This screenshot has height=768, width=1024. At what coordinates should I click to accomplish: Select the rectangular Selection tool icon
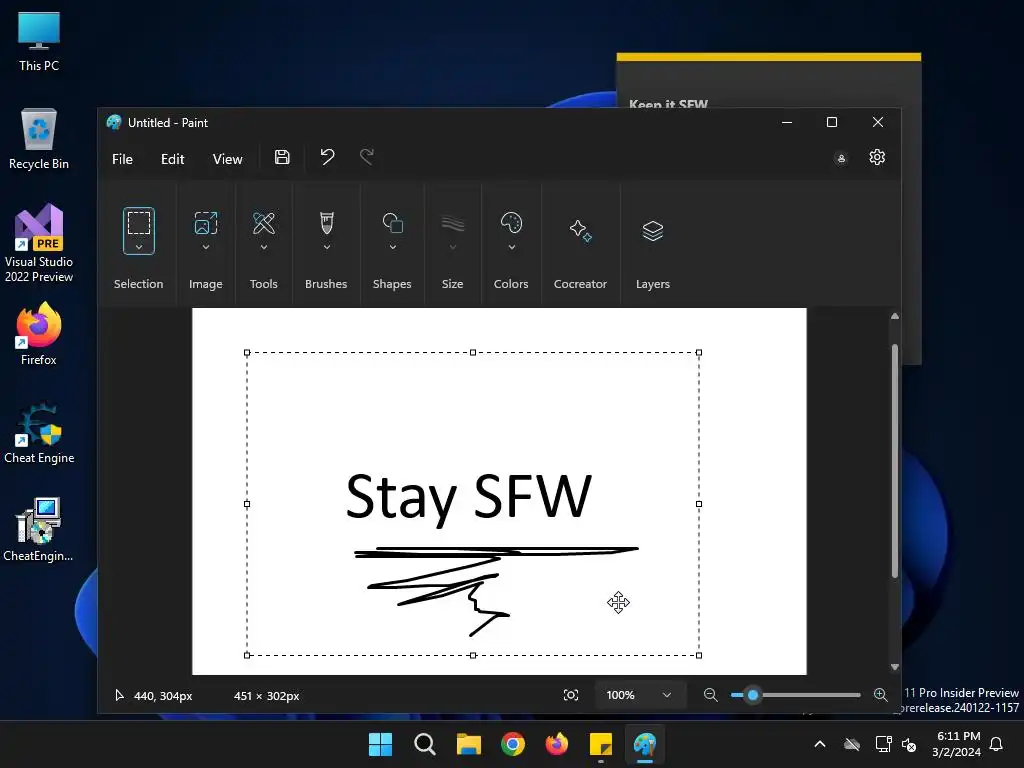[x=138, y=223]
